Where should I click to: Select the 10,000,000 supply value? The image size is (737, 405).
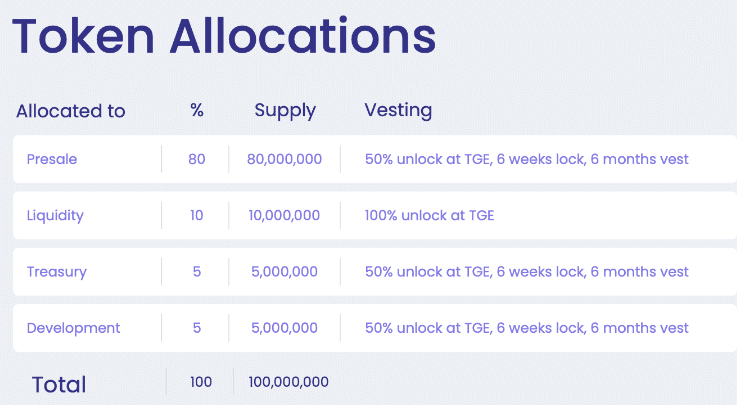pos(284,216)
